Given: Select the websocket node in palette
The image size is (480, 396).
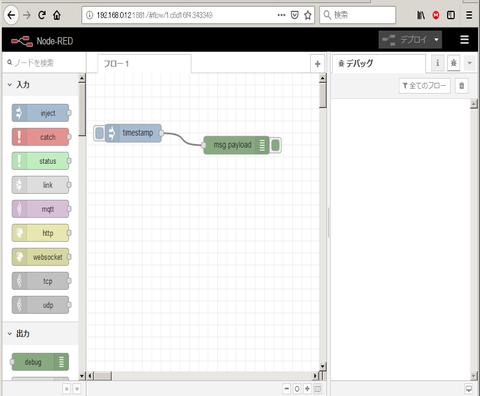Looking at the screenshot, I should pos(40,257).
